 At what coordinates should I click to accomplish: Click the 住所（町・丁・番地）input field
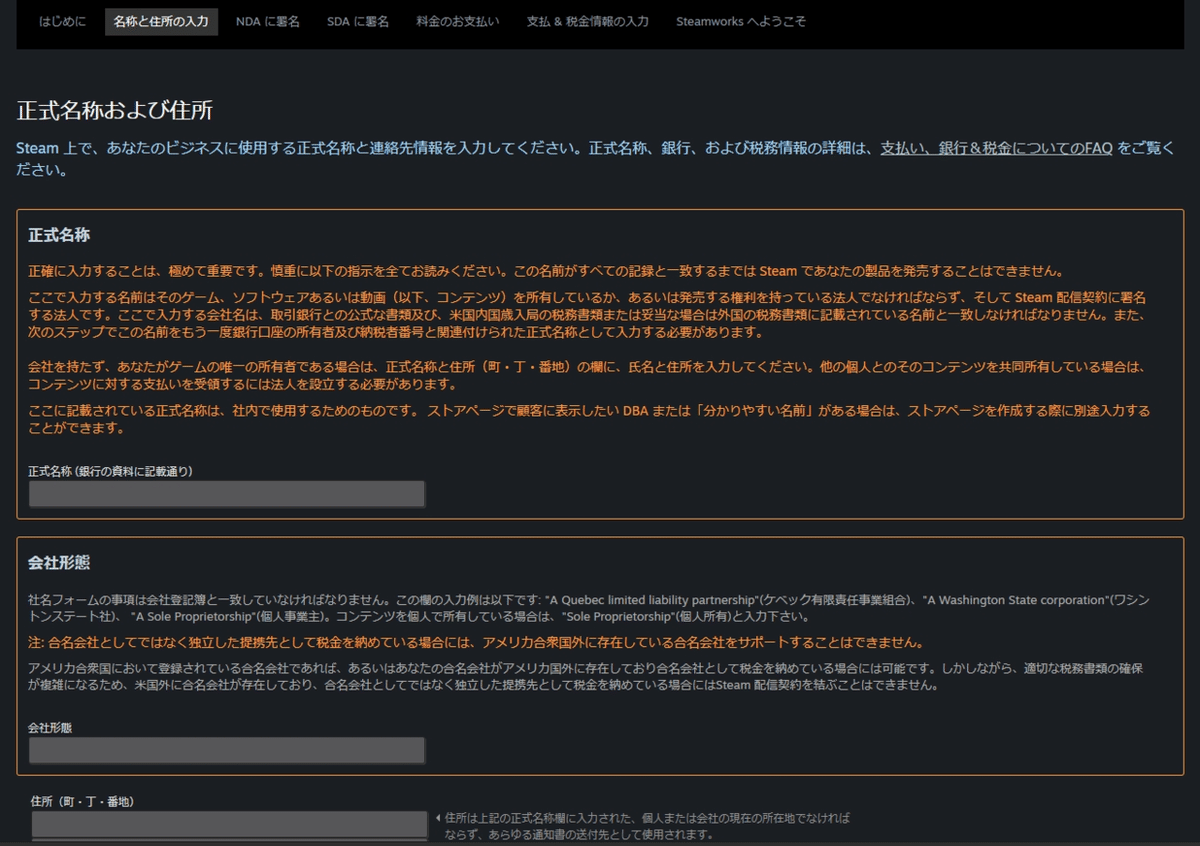coord(230,824)
